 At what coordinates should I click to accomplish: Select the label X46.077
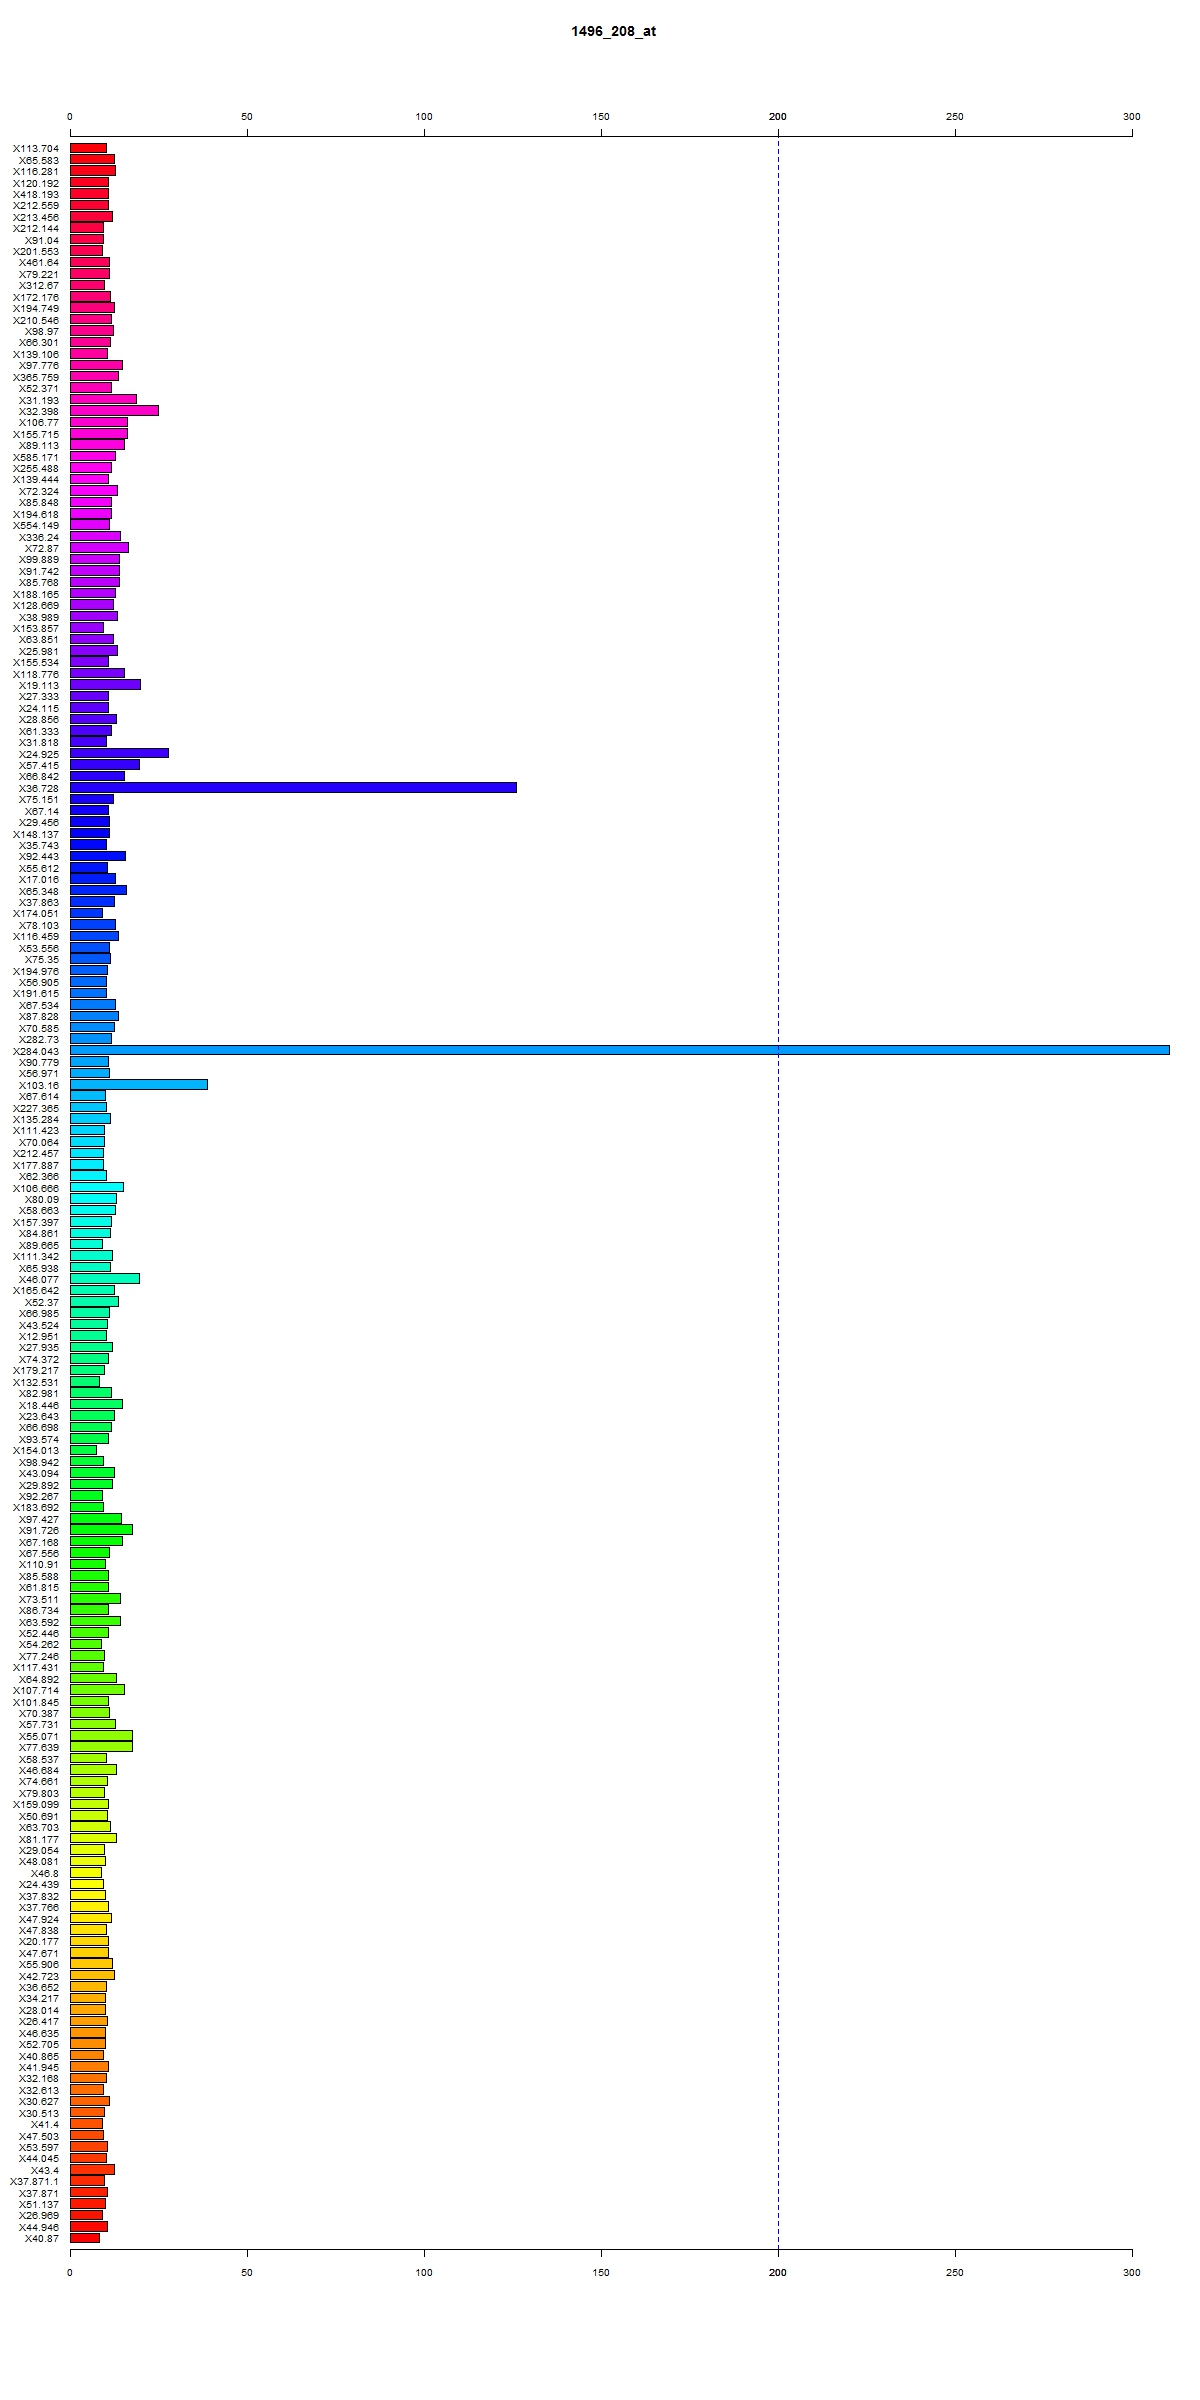(x=39, y=1278)
